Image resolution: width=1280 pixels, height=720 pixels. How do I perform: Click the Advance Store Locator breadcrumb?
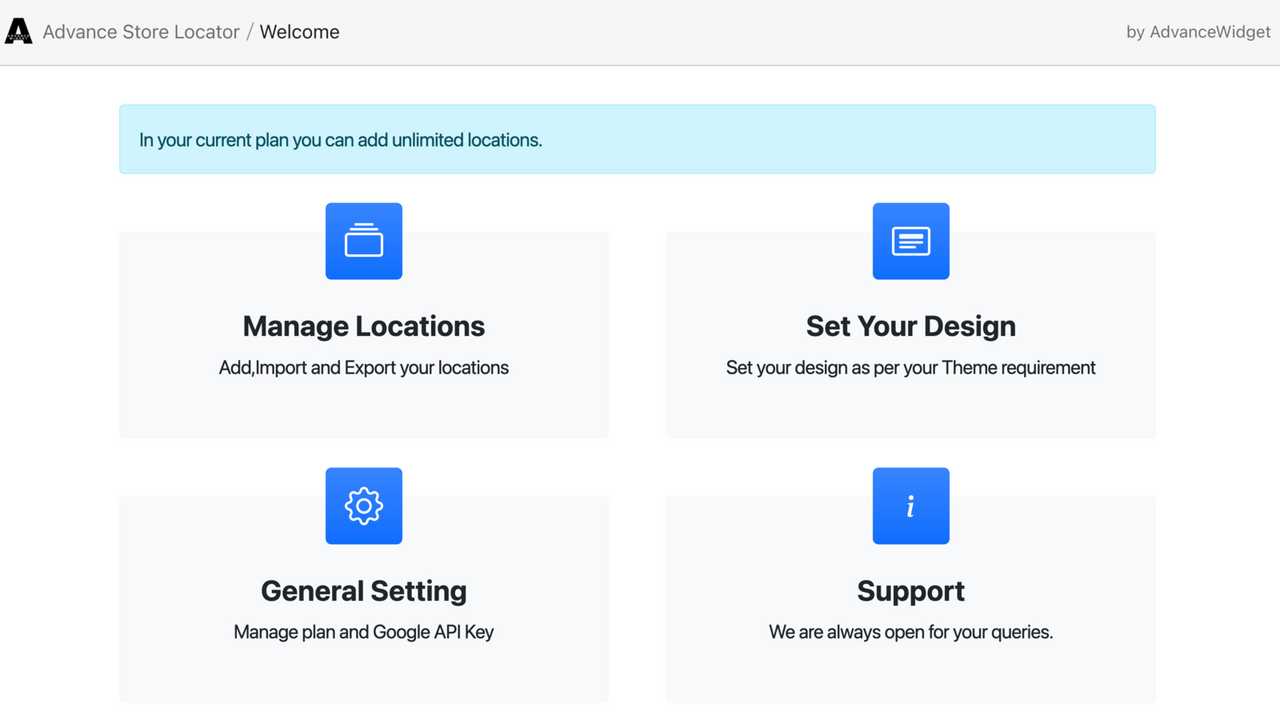click(141, 32)
